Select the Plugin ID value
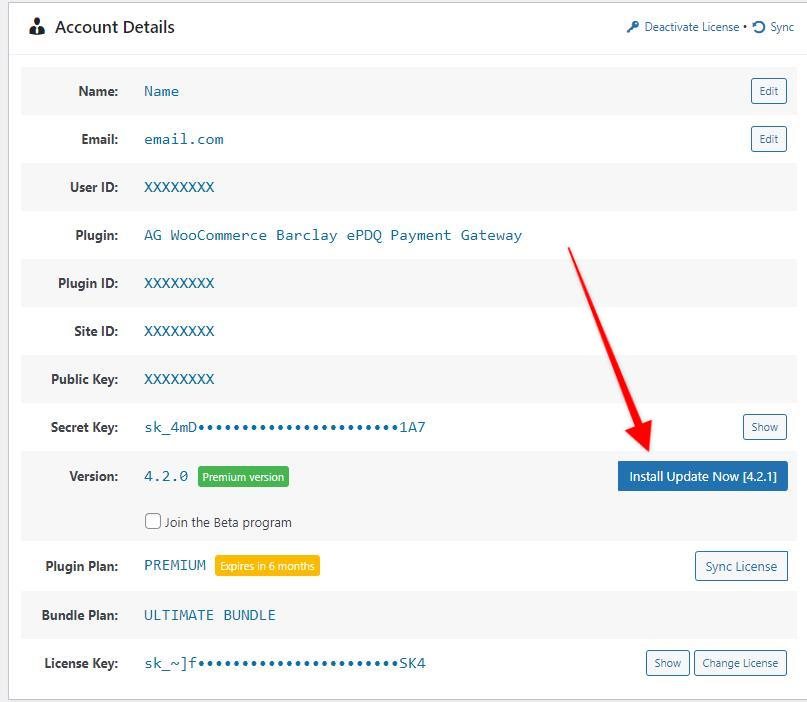807x702 pixels. click(179, 283)
